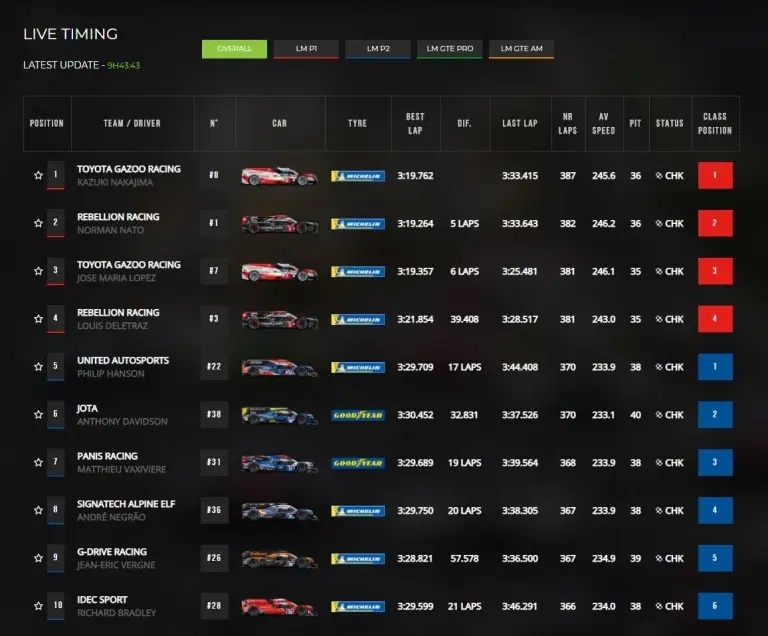Star the Toyota Gazoo Racing #8 row

(x=38, y=176)
